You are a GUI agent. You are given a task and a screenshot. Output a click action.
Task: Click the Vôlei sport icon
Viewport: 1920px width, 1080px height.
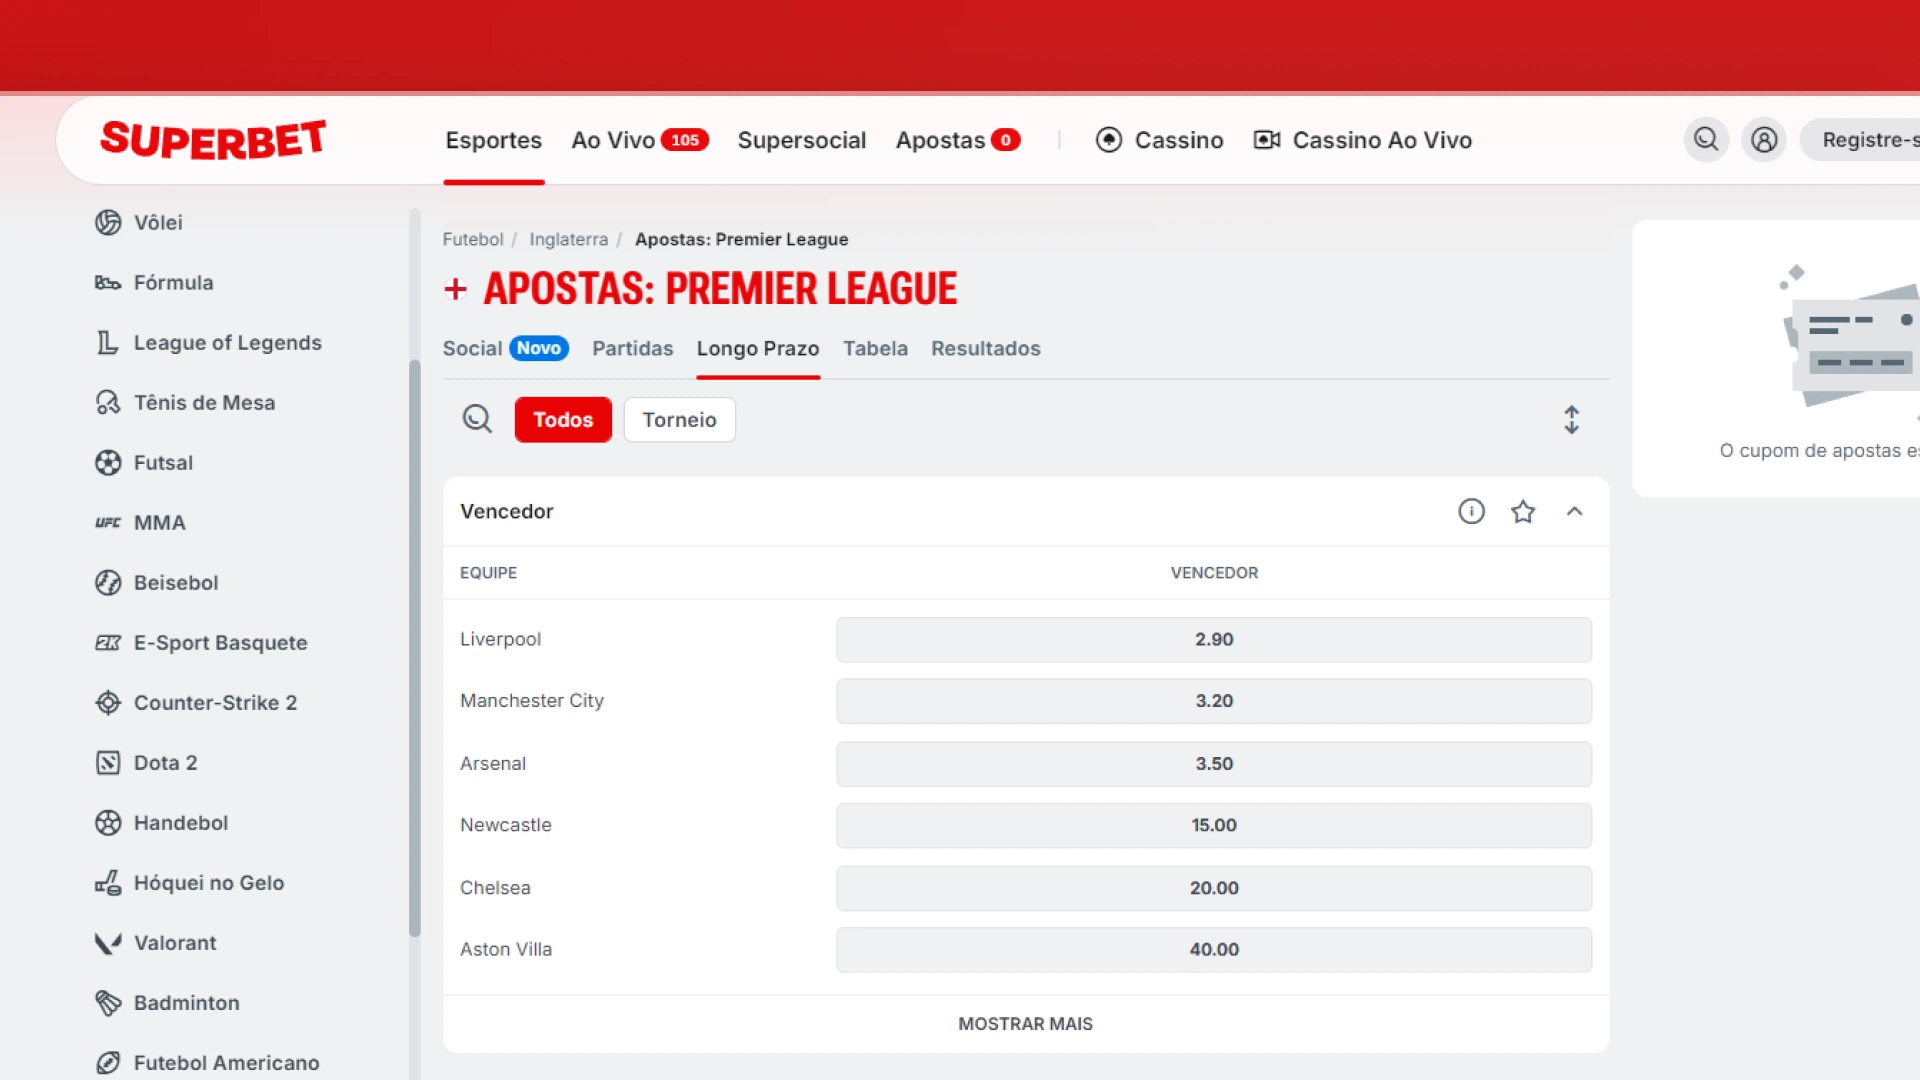[x=108, y=222]
